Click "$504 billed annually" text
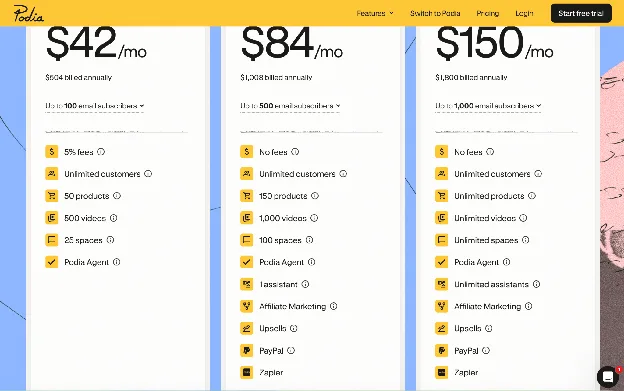The height and width of the screenshot is (391, 624). 78,78
